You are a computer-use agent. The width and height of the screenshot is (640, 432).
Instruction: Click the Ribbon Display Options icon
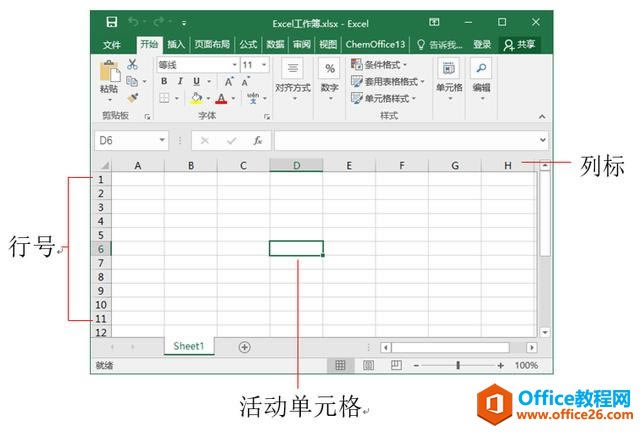pyautogui.click(x=434, y=22)
